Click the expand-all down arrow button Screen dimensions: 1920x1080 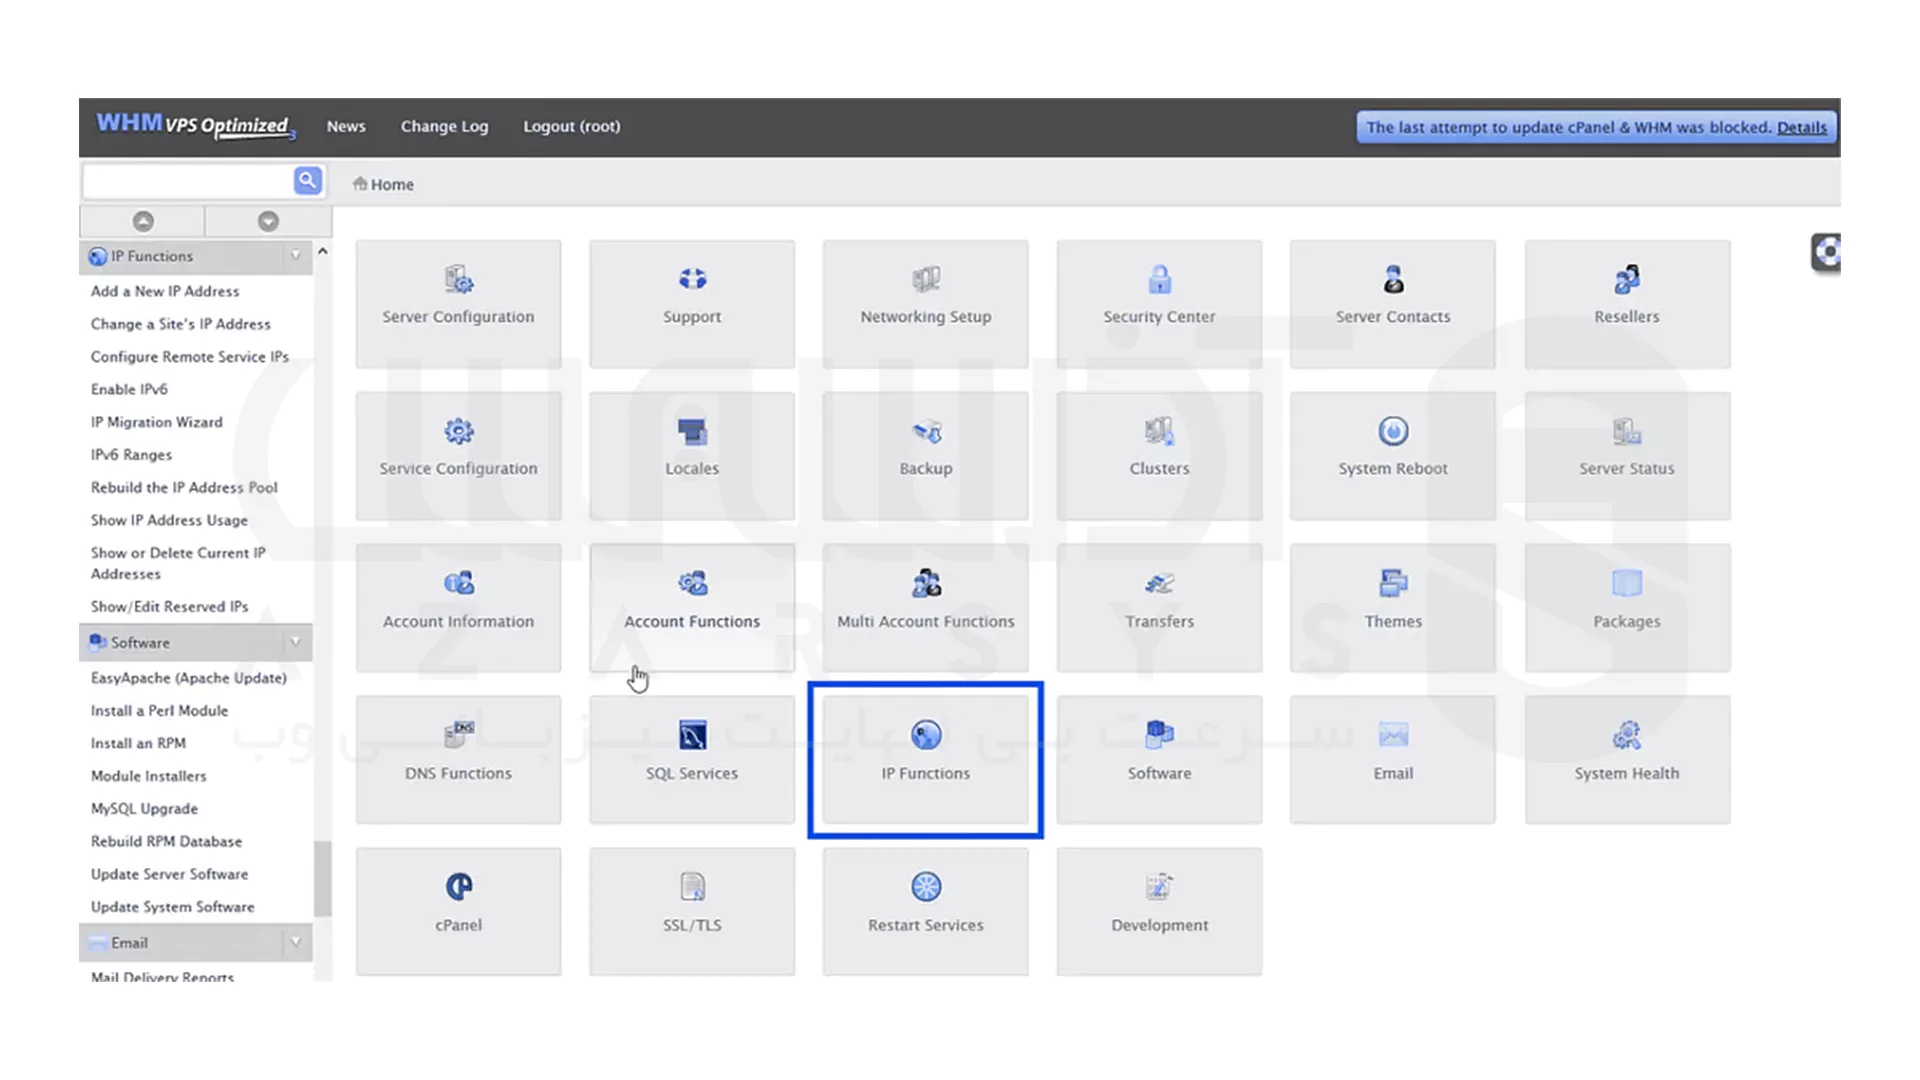268,221
